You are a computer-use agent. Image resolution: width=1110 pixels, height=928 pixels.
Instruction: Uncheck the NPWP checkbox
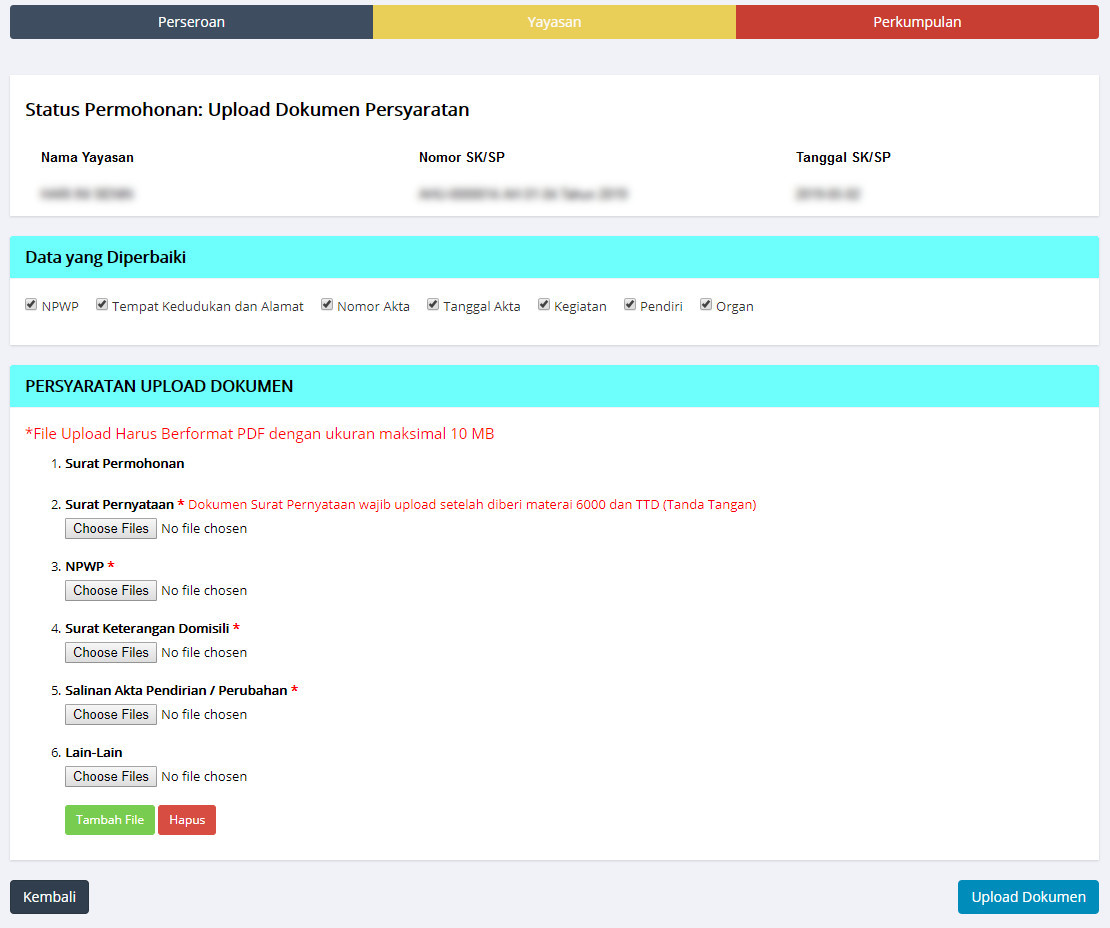31,305
